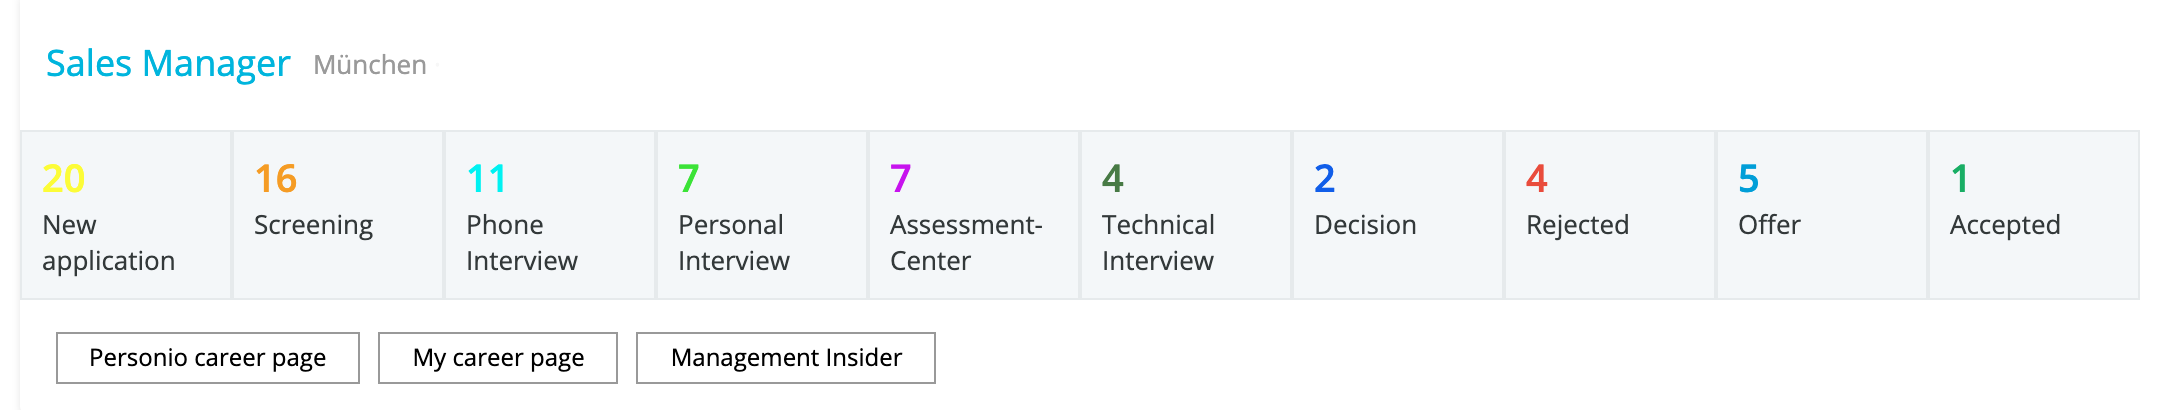This screenshot has height=410, width=2162.
Task: Click the blue 5 offer count
Action: point(1749,179)
